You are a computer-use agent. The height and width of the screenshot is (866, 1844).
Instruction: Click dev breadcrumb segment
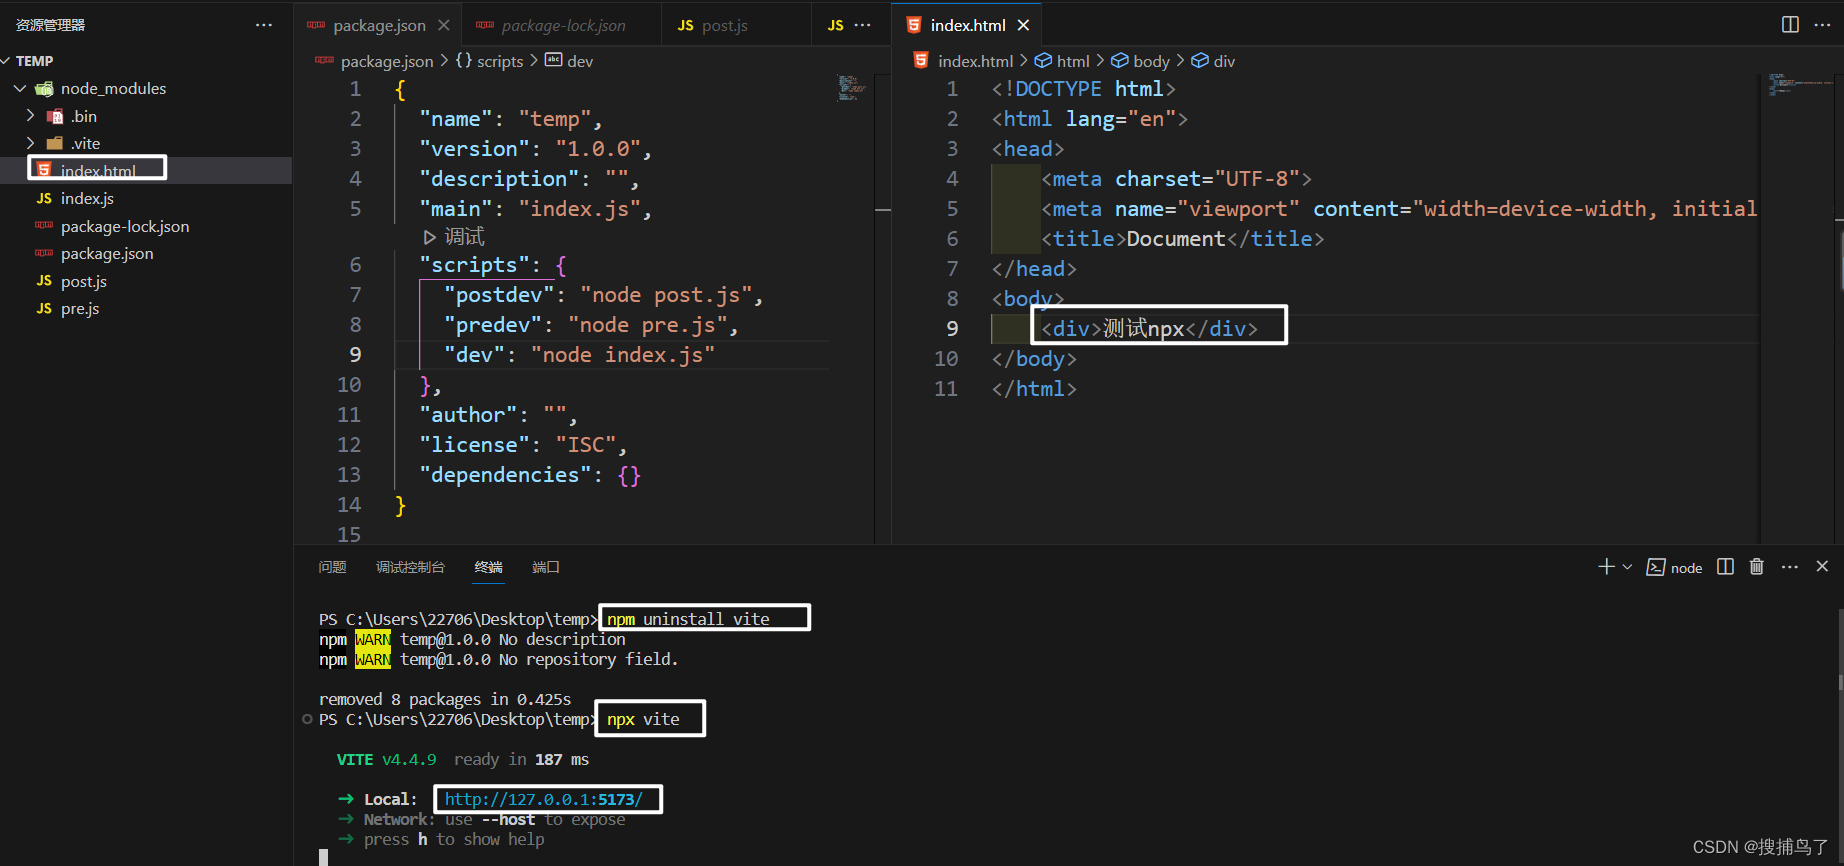pyautogui.click(x=569, y=61)
